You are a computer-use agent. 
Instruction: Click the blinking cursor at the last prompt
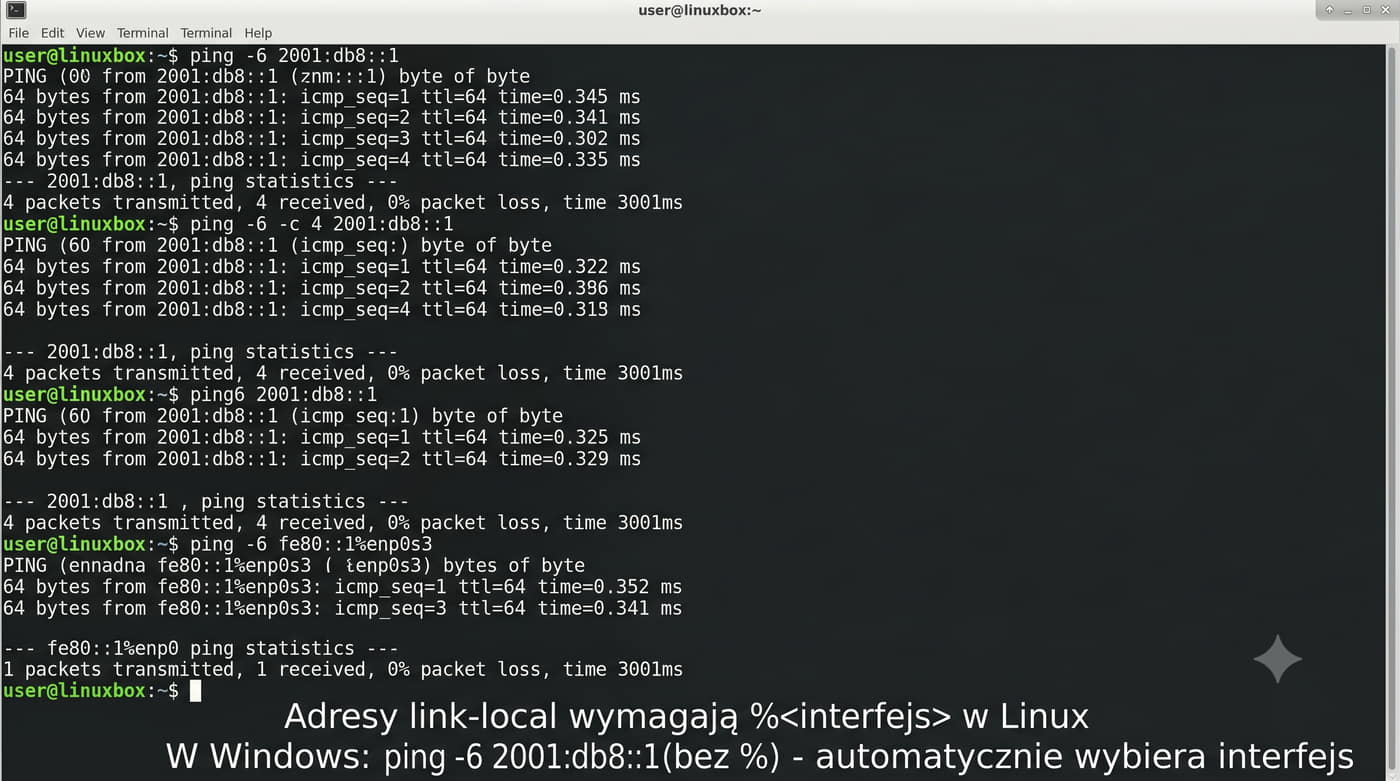click(195, 691)
